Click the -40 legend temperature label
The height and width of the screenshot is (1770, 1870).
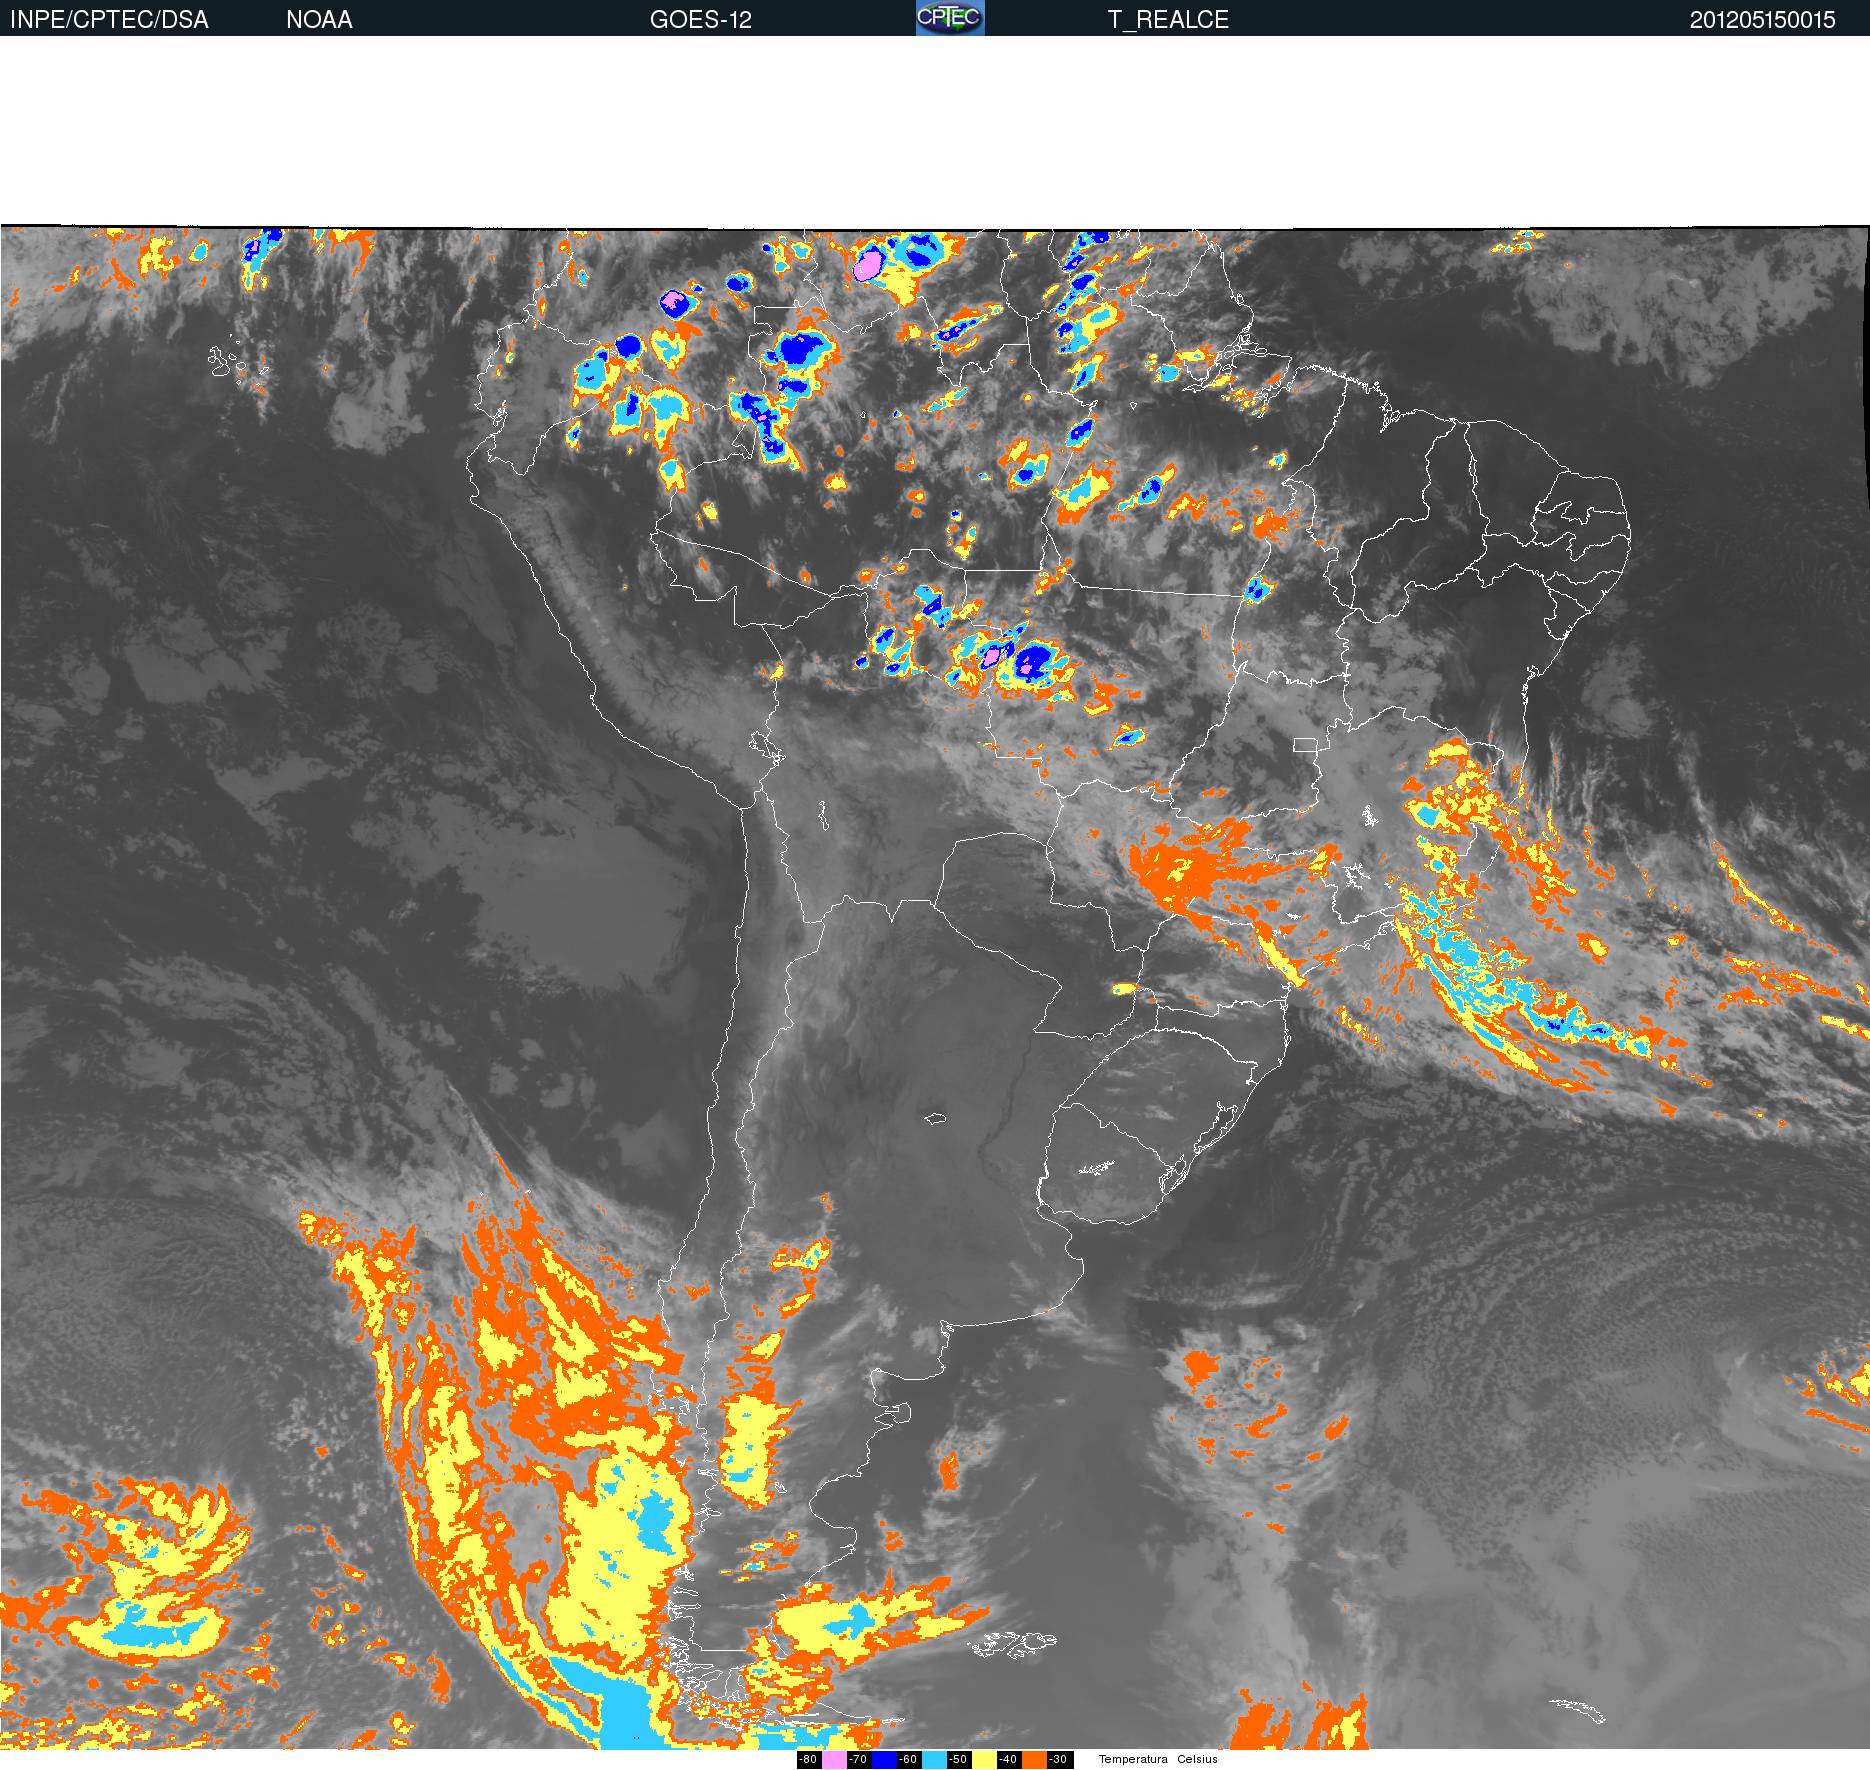(x=1008, y=1760)
